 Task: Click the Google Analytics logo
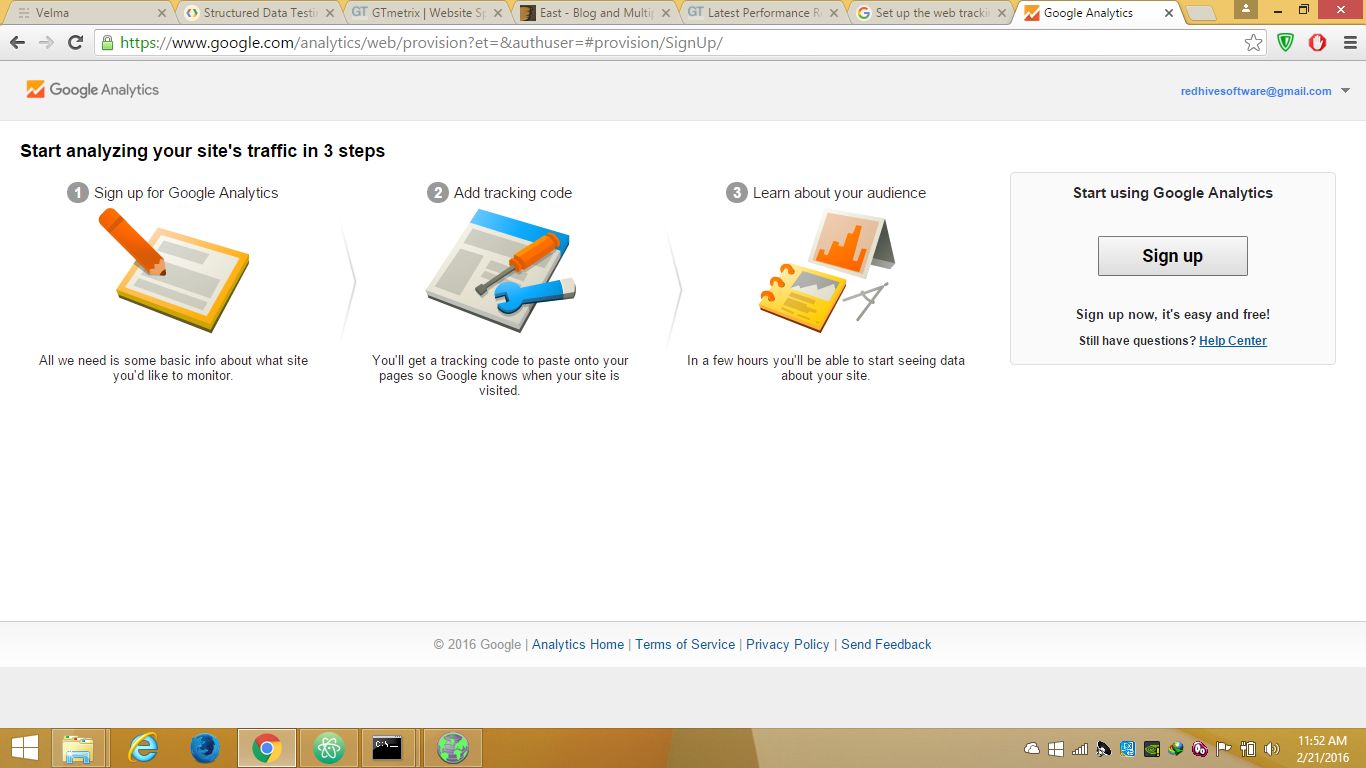(x=93, y=90)
